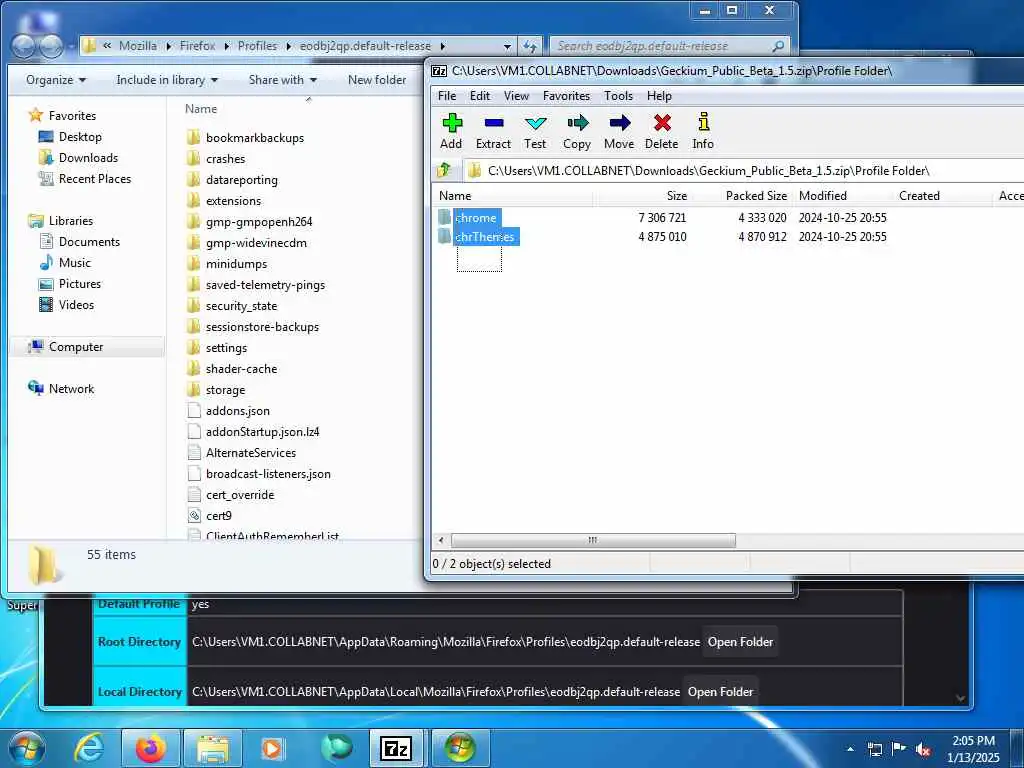The height and width of the screenshot is (768, 1024).
Task: Click the 7-Zip Add toolbar icon
Action: tap(451, 131)
